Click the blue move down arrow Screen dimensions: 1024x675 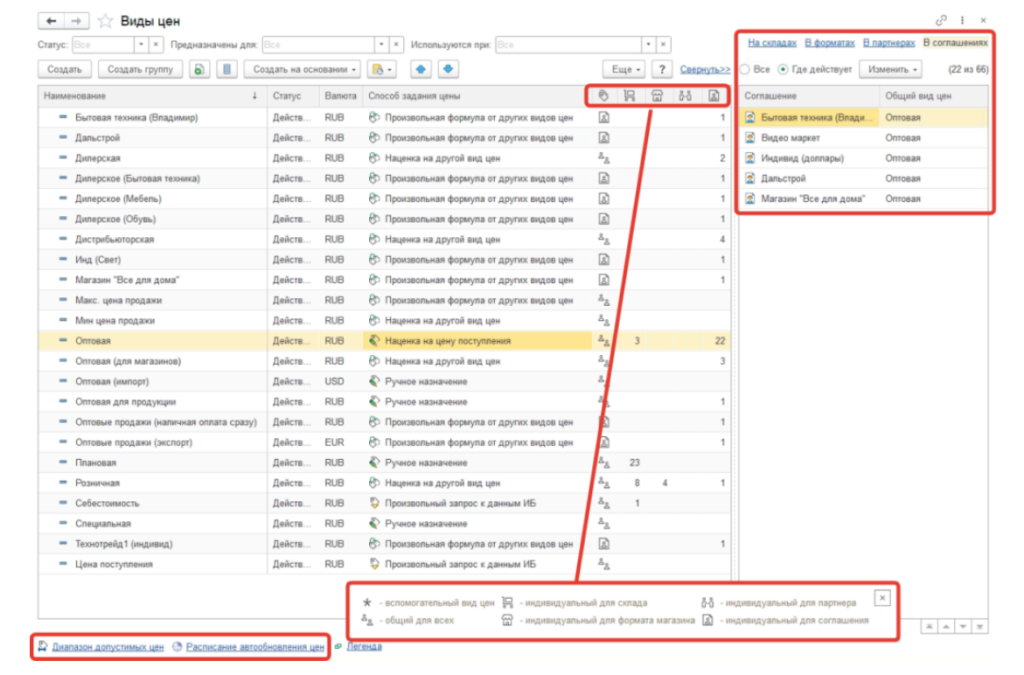[x=448, y=69]
